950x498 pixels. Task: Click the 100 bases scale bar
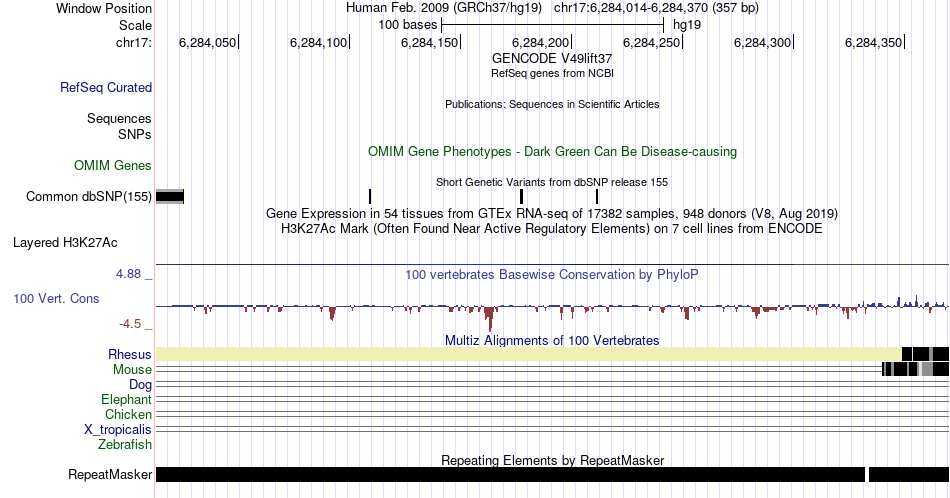click(553, 25)
